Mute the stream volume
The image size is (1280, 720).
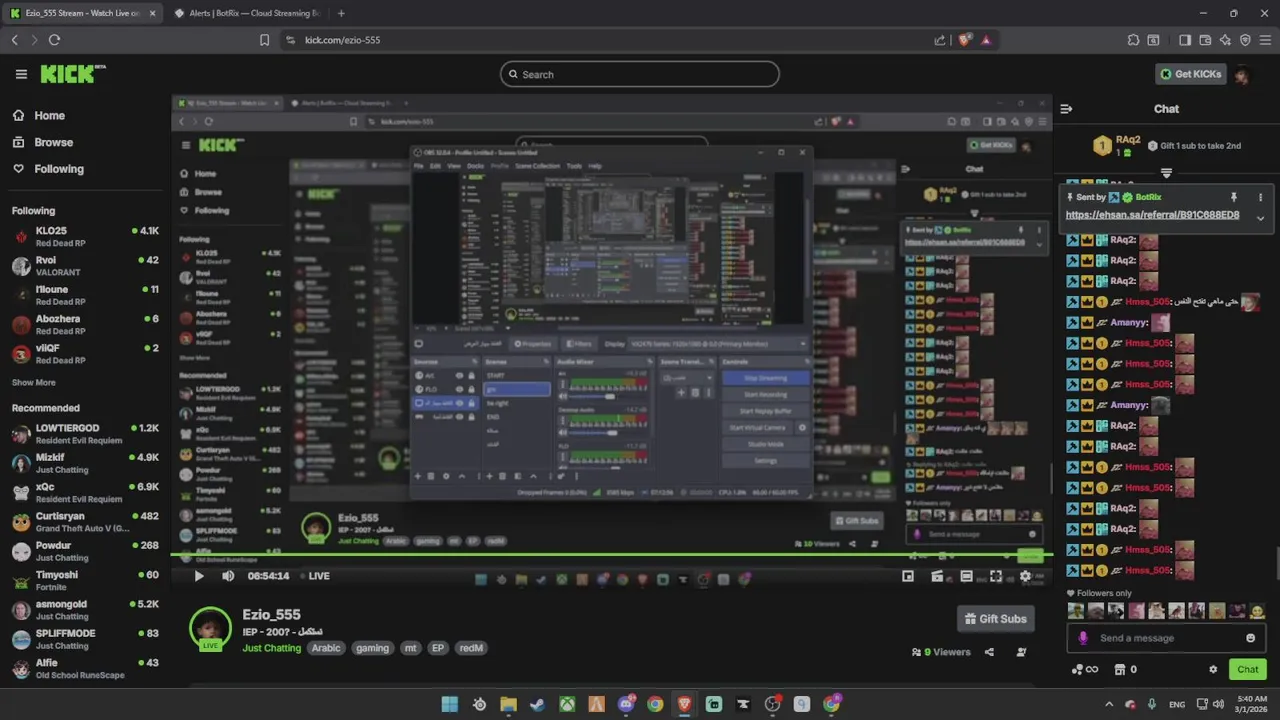[x=228, y=576]
